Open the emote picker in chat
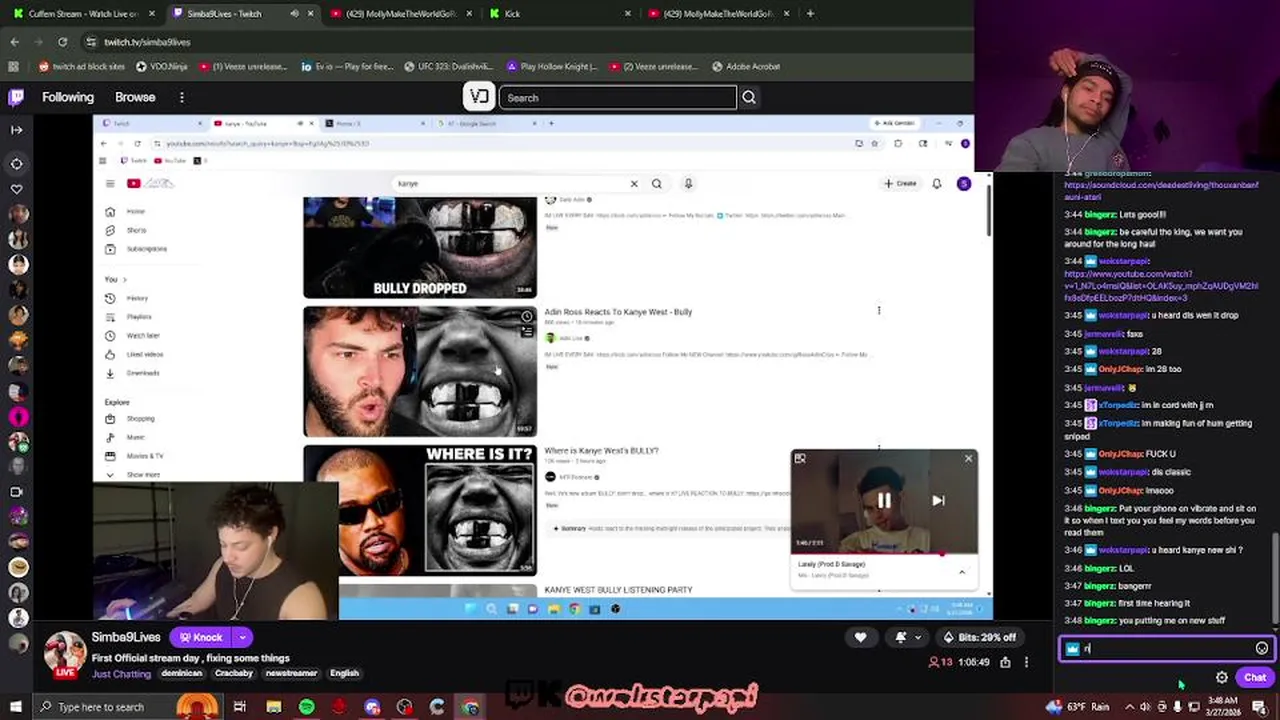Screen dimensions: 1280x720 [x=1262, y=648]
